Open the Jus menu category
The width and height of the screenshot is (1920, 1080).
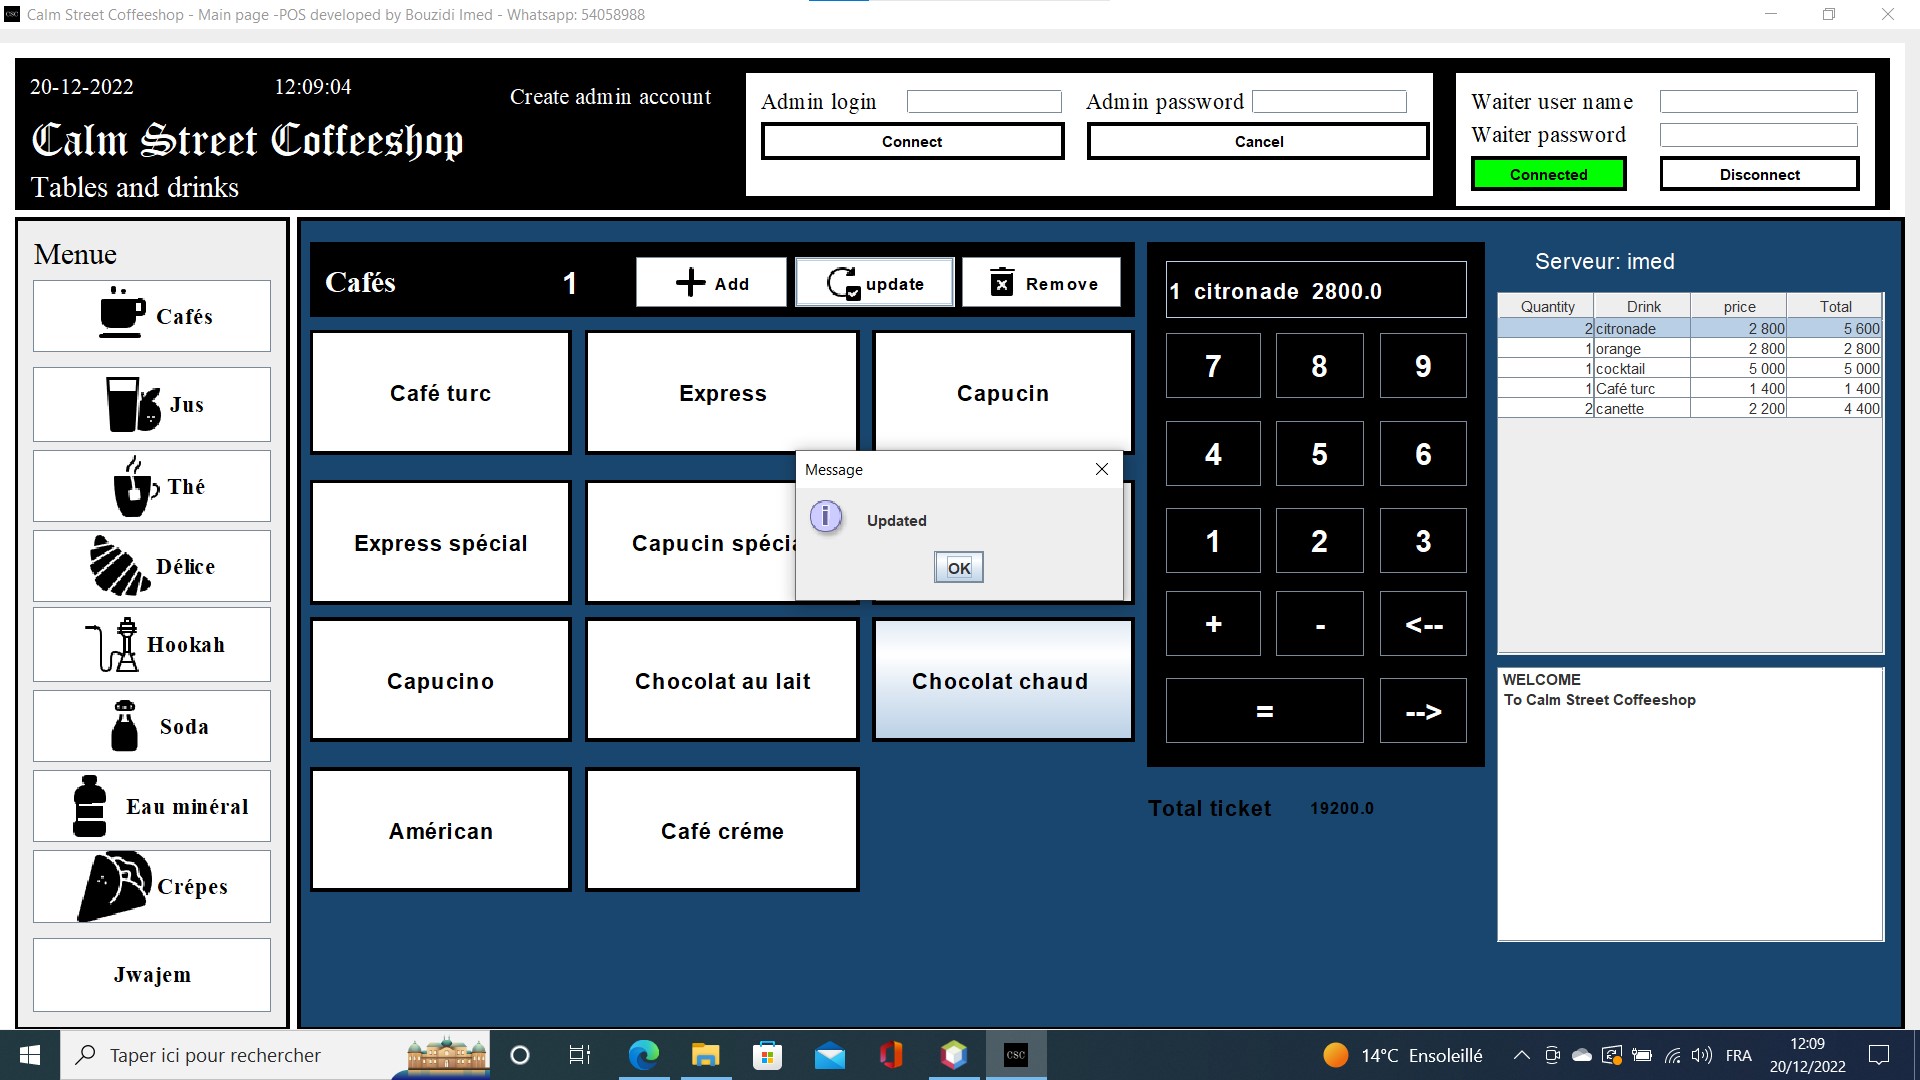(x=152, y=404)
